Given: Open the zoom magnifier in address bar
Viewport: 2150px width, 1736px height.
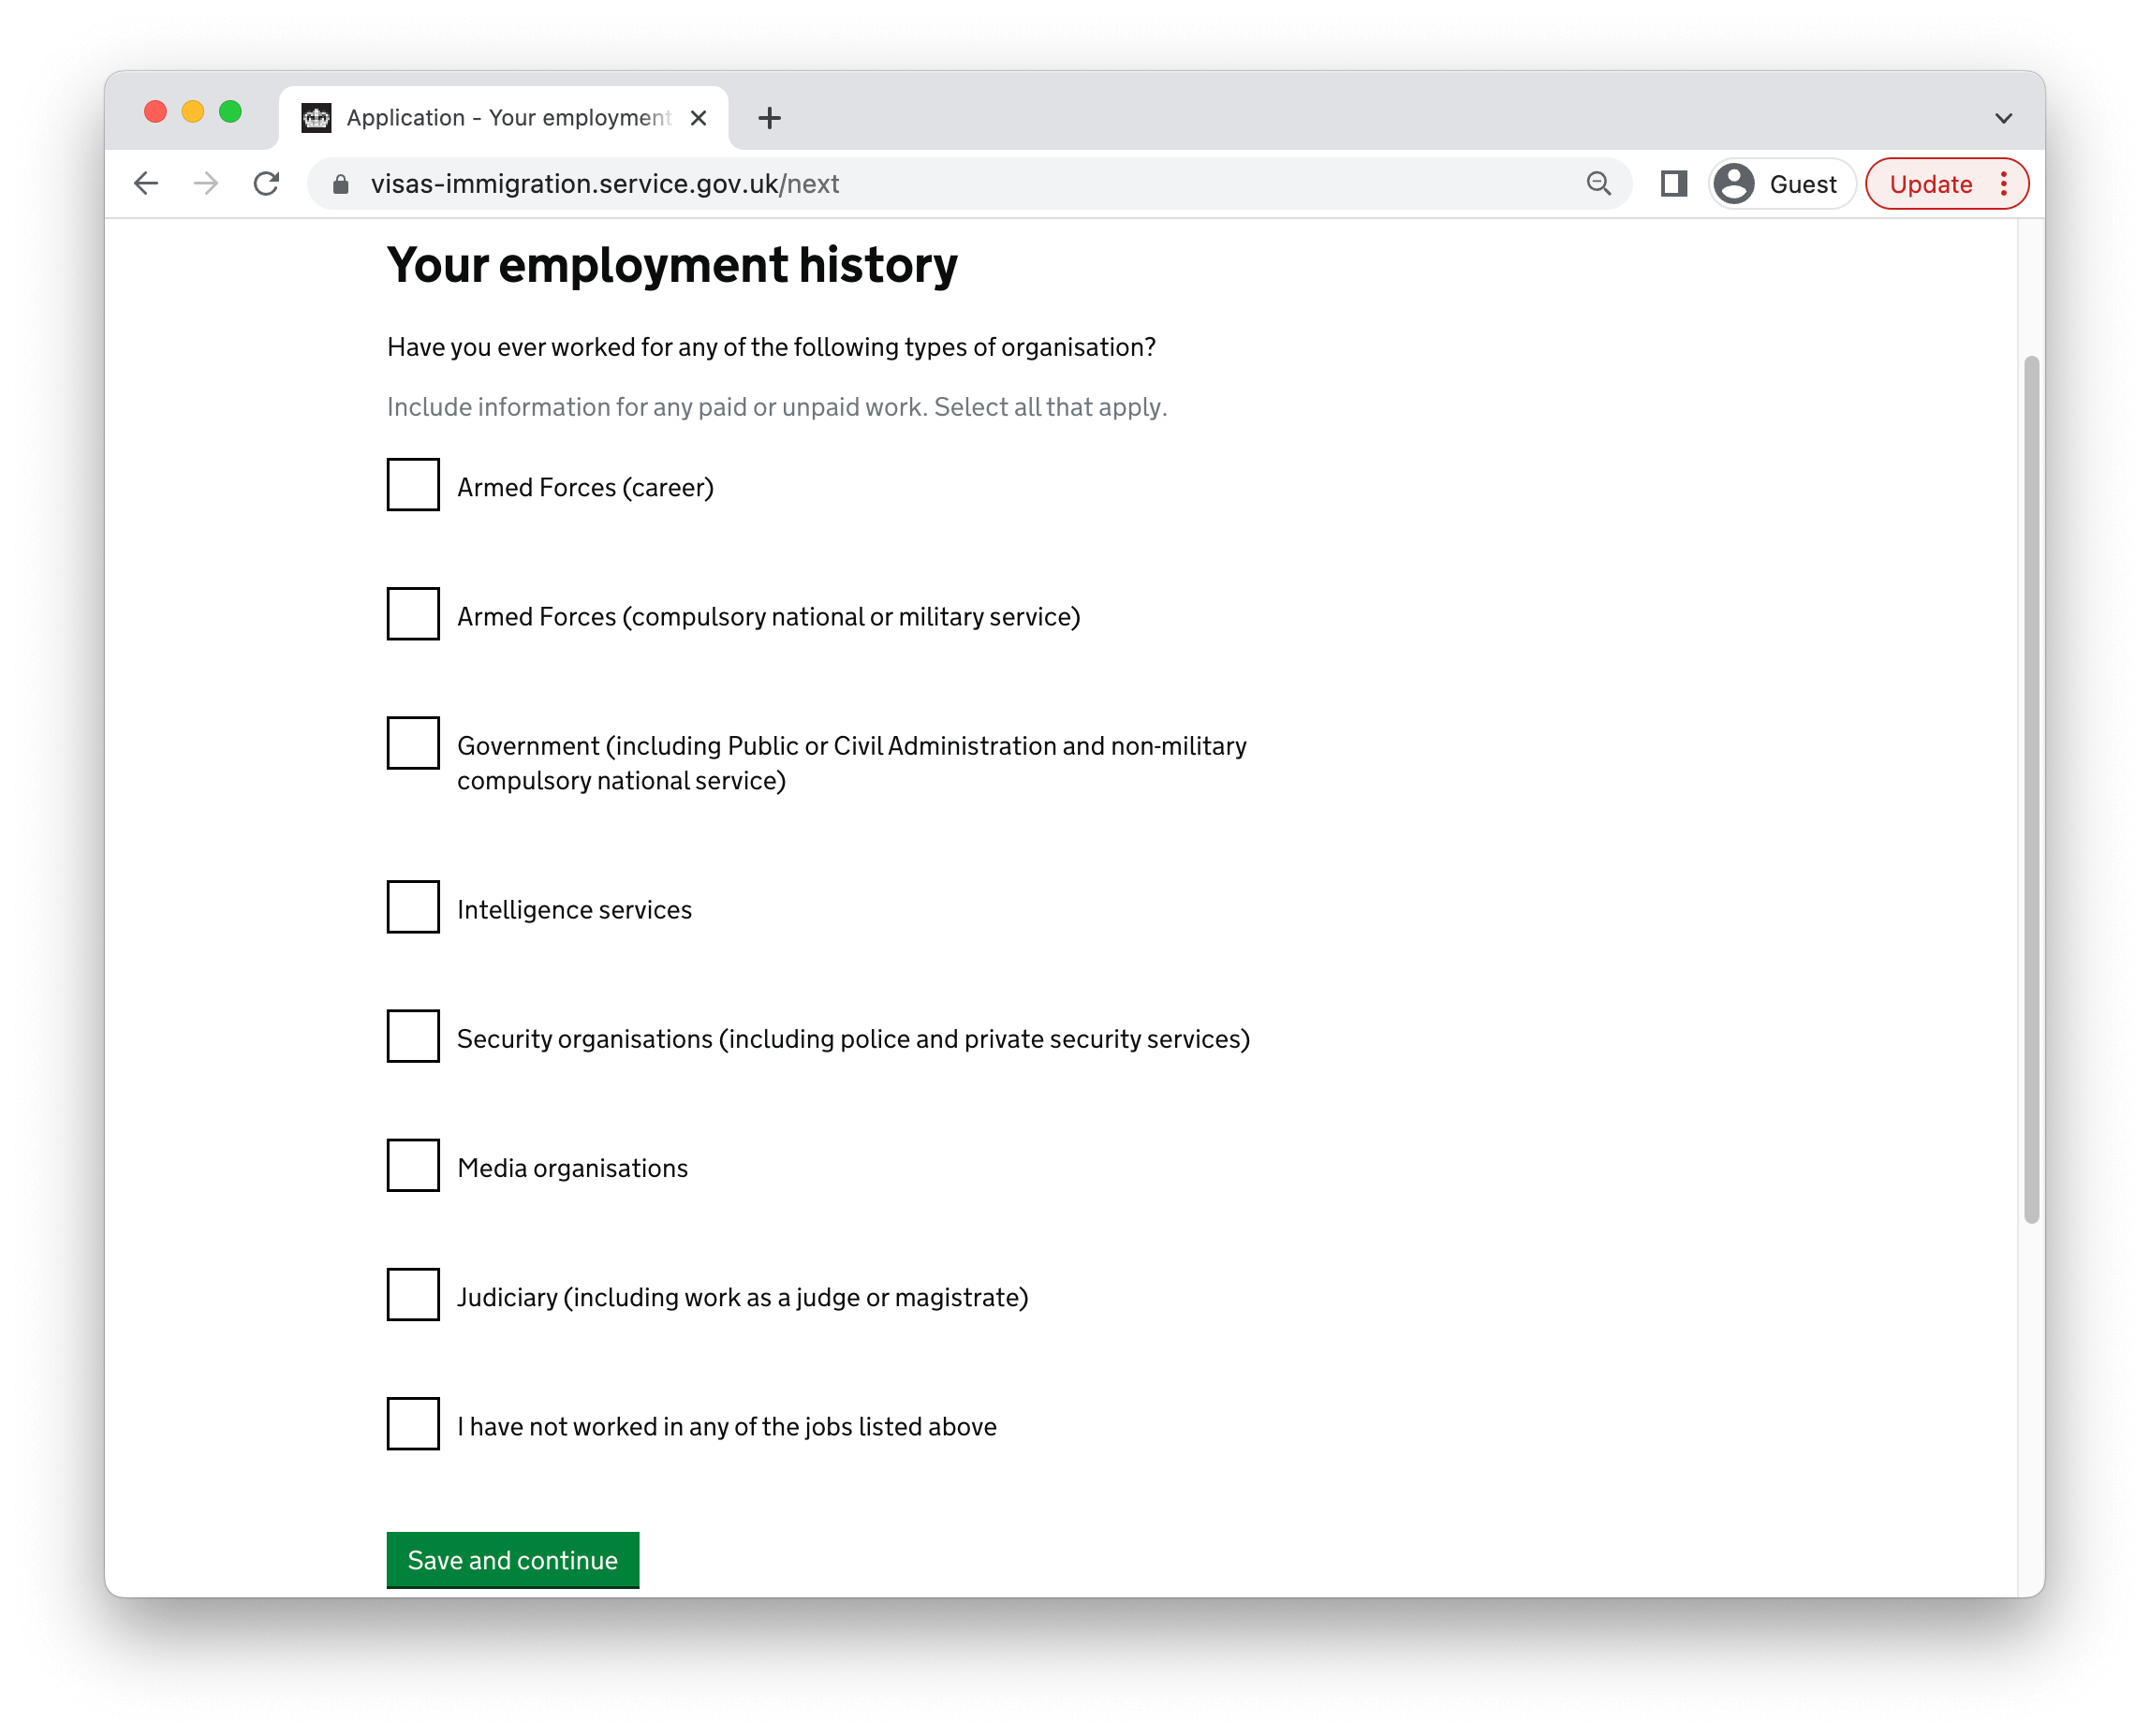Looking at the screenshot, I should point(1598,184).
